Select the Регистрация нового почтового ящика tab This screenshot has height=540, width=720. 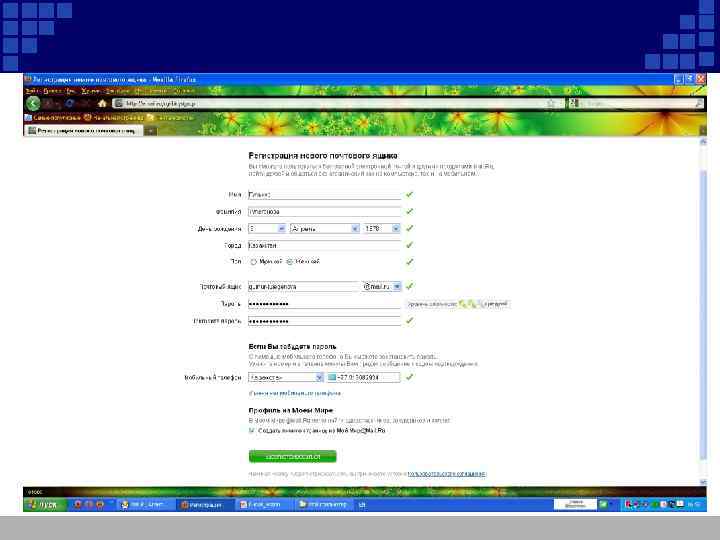(84, 131)
